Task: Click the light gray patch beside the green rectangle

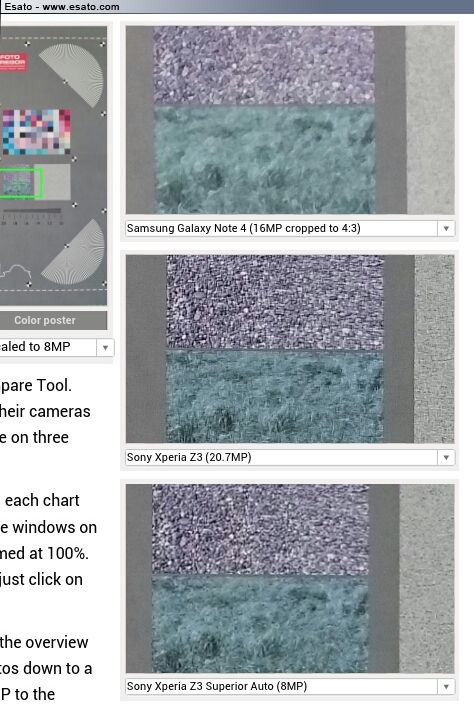Action: tap(56, 182)
